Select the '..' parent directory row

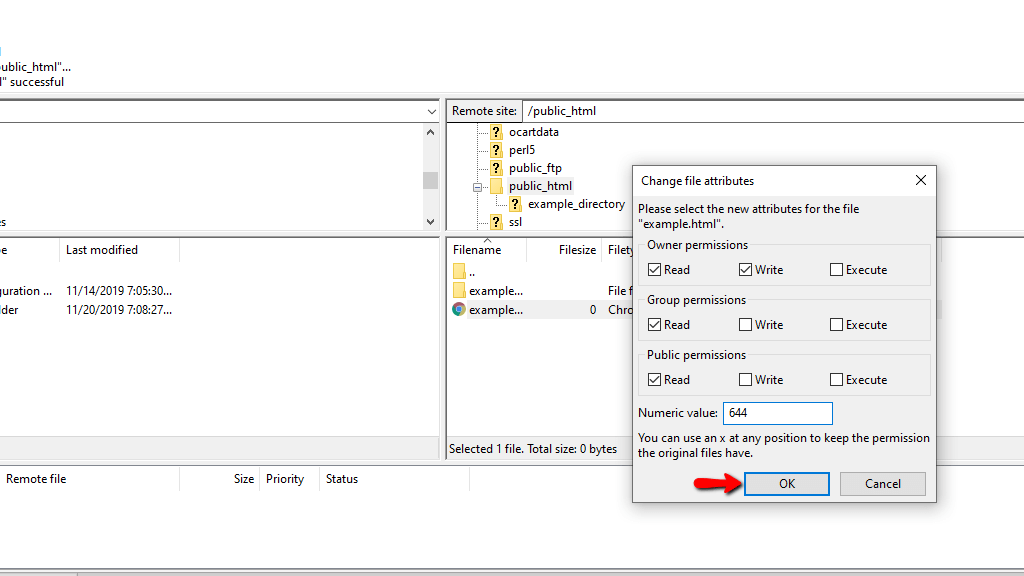[x=539, y=272]
